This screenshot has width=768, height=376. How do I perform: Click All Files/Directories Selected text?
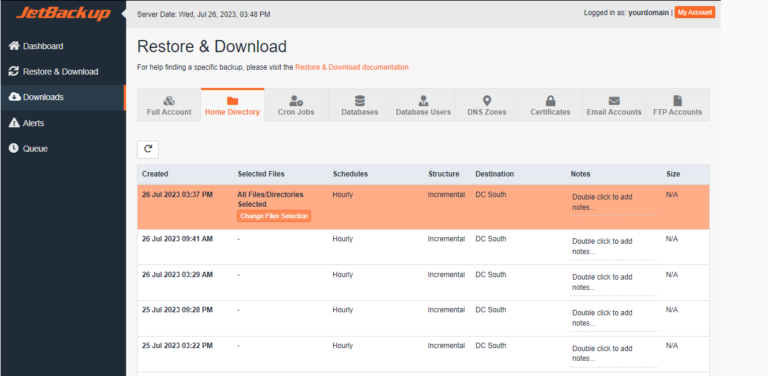coord(270,199)
